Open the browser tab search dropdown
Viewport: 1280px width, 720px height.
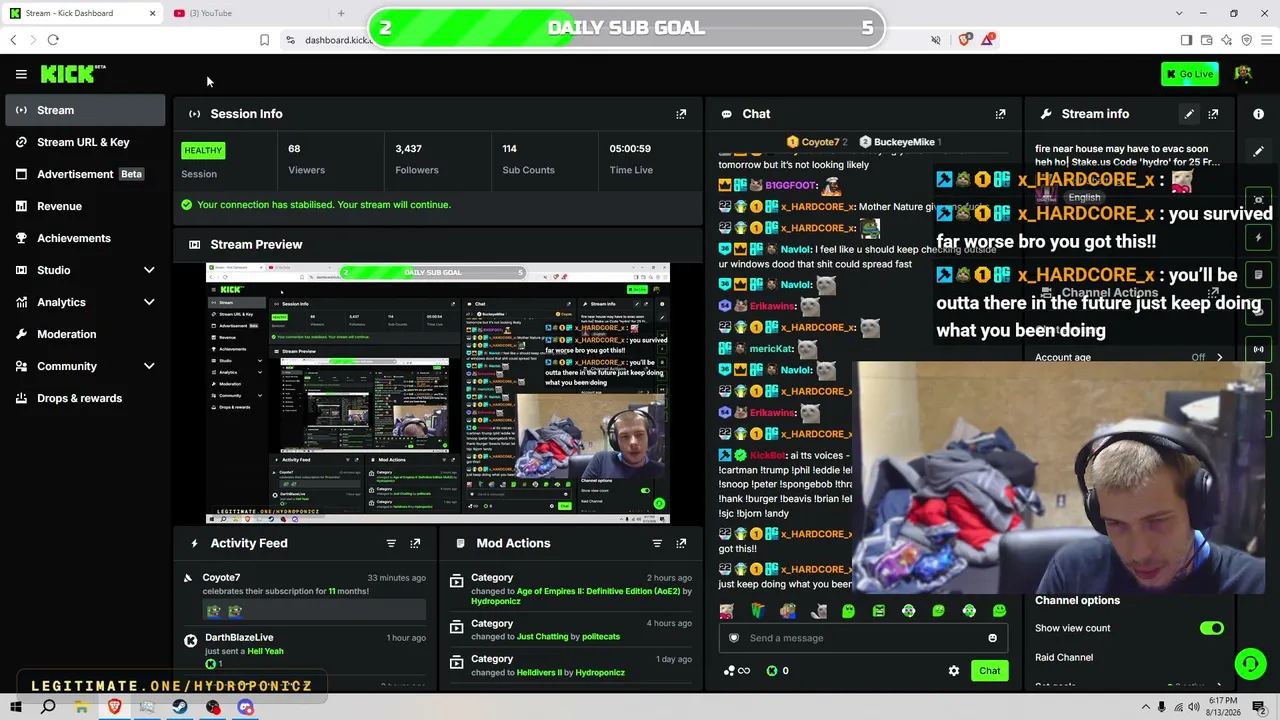point(1179,13)
